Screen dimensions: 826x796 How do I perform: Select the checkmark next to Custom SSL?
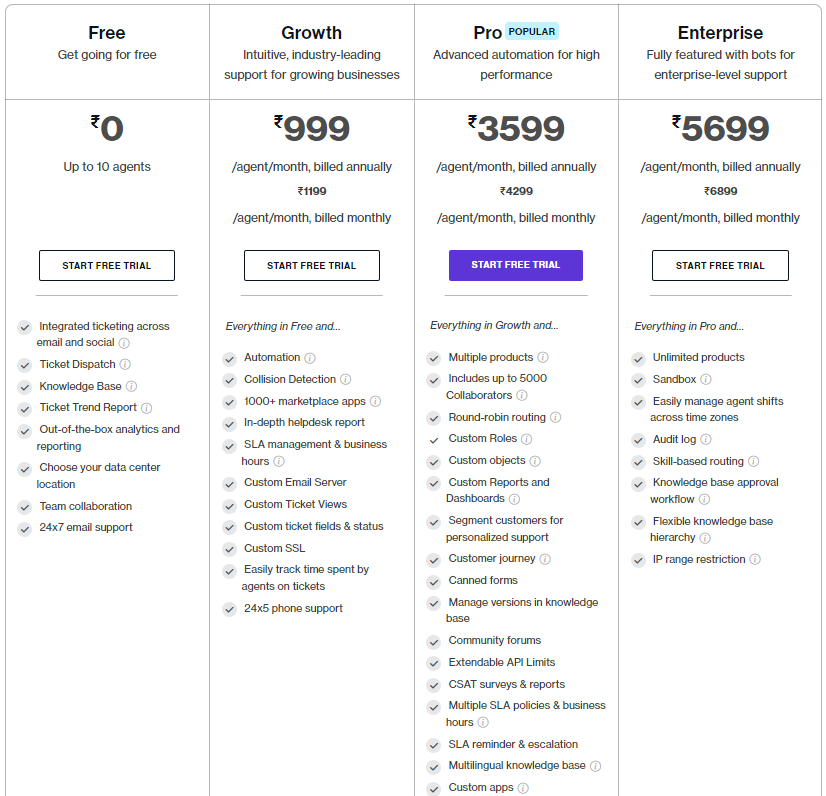(x=229, y=548)
